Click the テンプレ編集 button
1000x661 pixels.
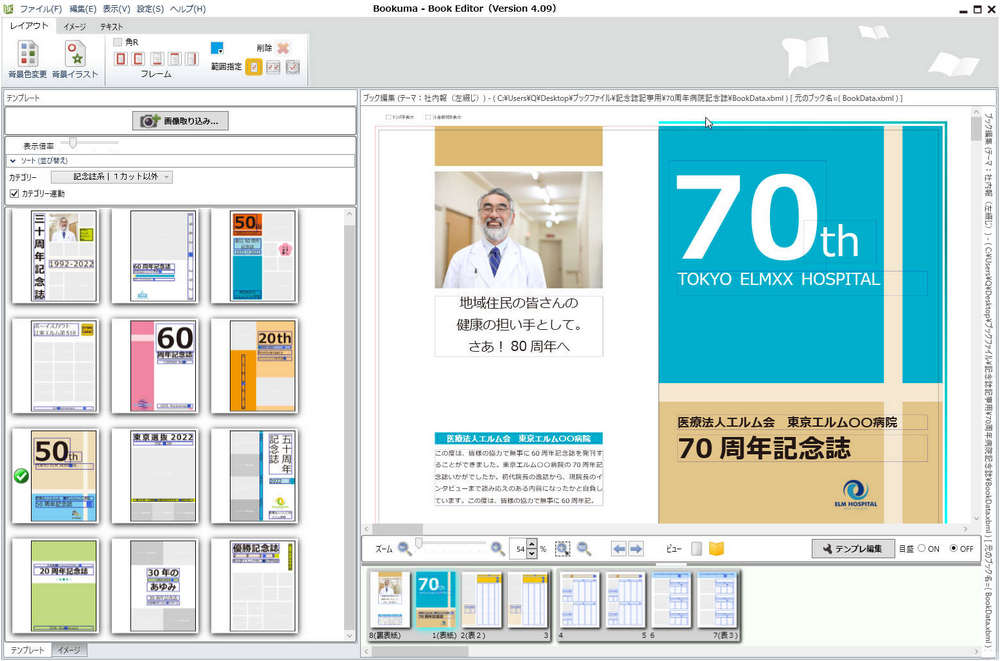point(855,547)
